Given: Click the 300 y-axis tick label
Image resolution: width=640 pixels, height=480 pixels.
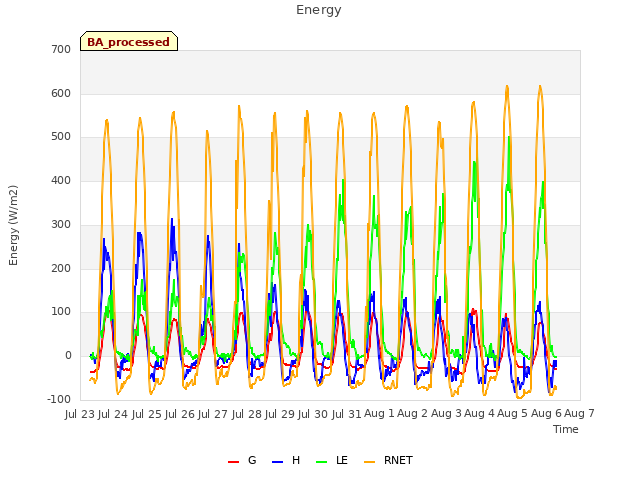Looking at the screenshot, I should tap(61, 224).
